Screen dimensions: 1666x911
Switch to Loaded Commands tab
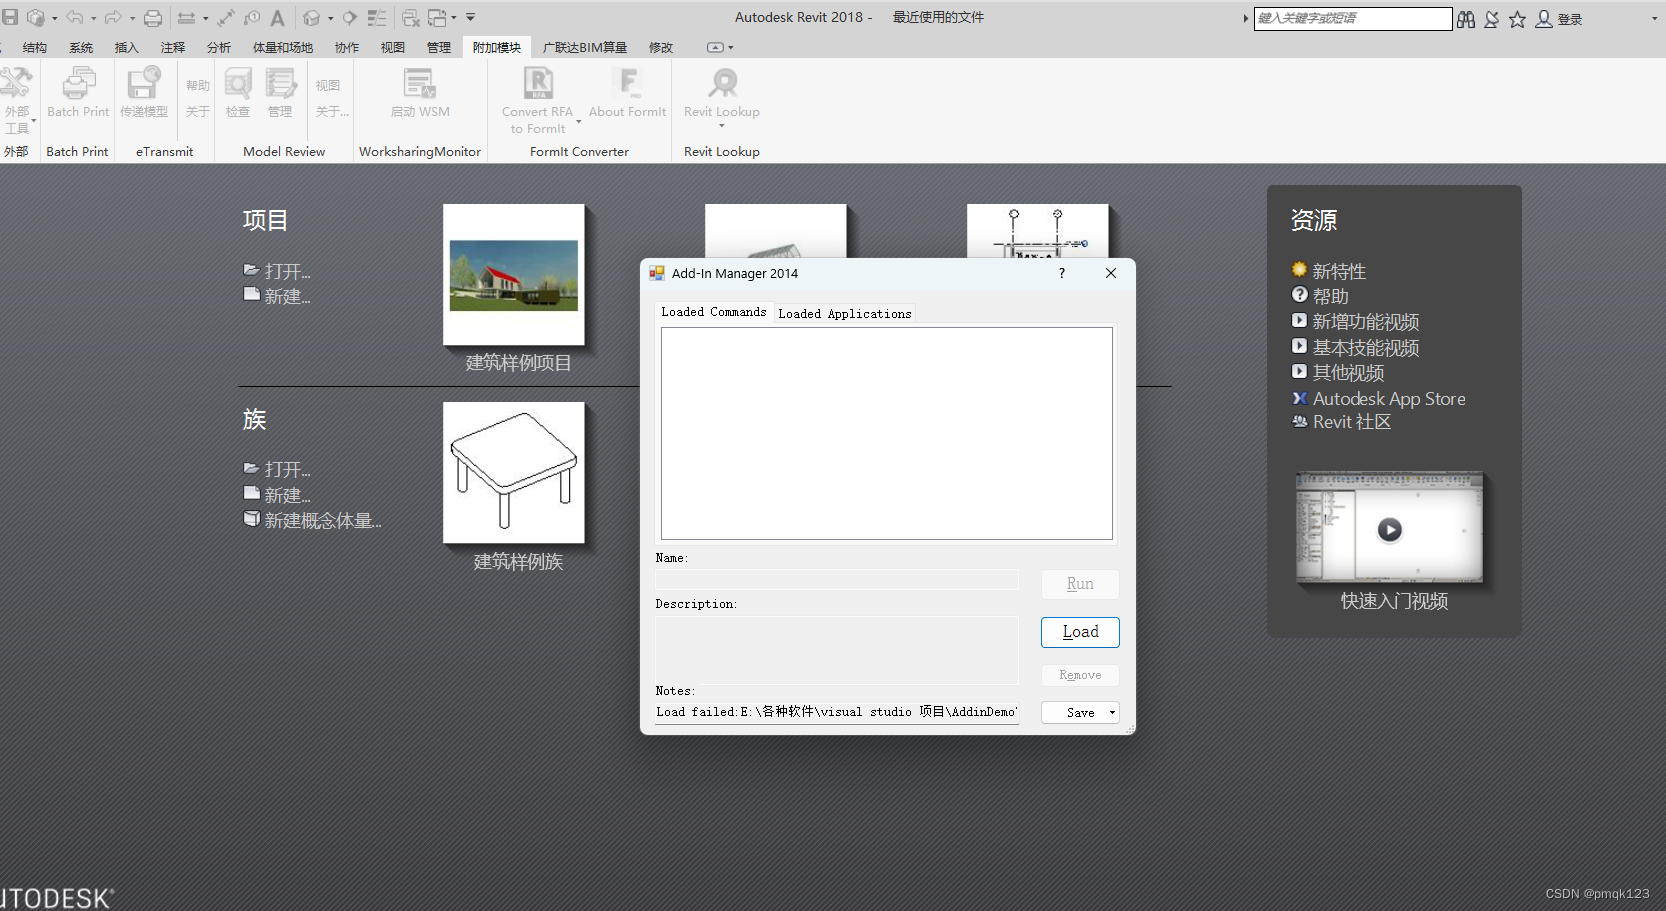(x=714, y=312)
